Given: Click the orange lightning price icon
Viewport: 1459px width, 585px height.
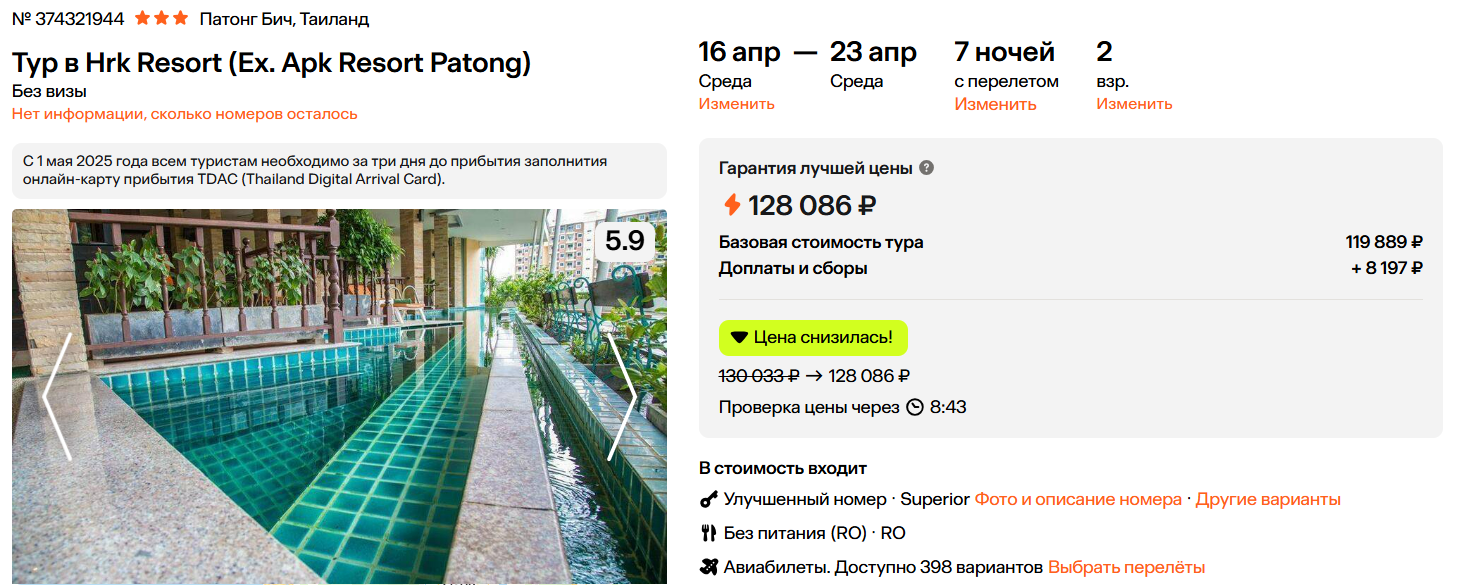Looking at the screenshot, I should pos(732,205).
